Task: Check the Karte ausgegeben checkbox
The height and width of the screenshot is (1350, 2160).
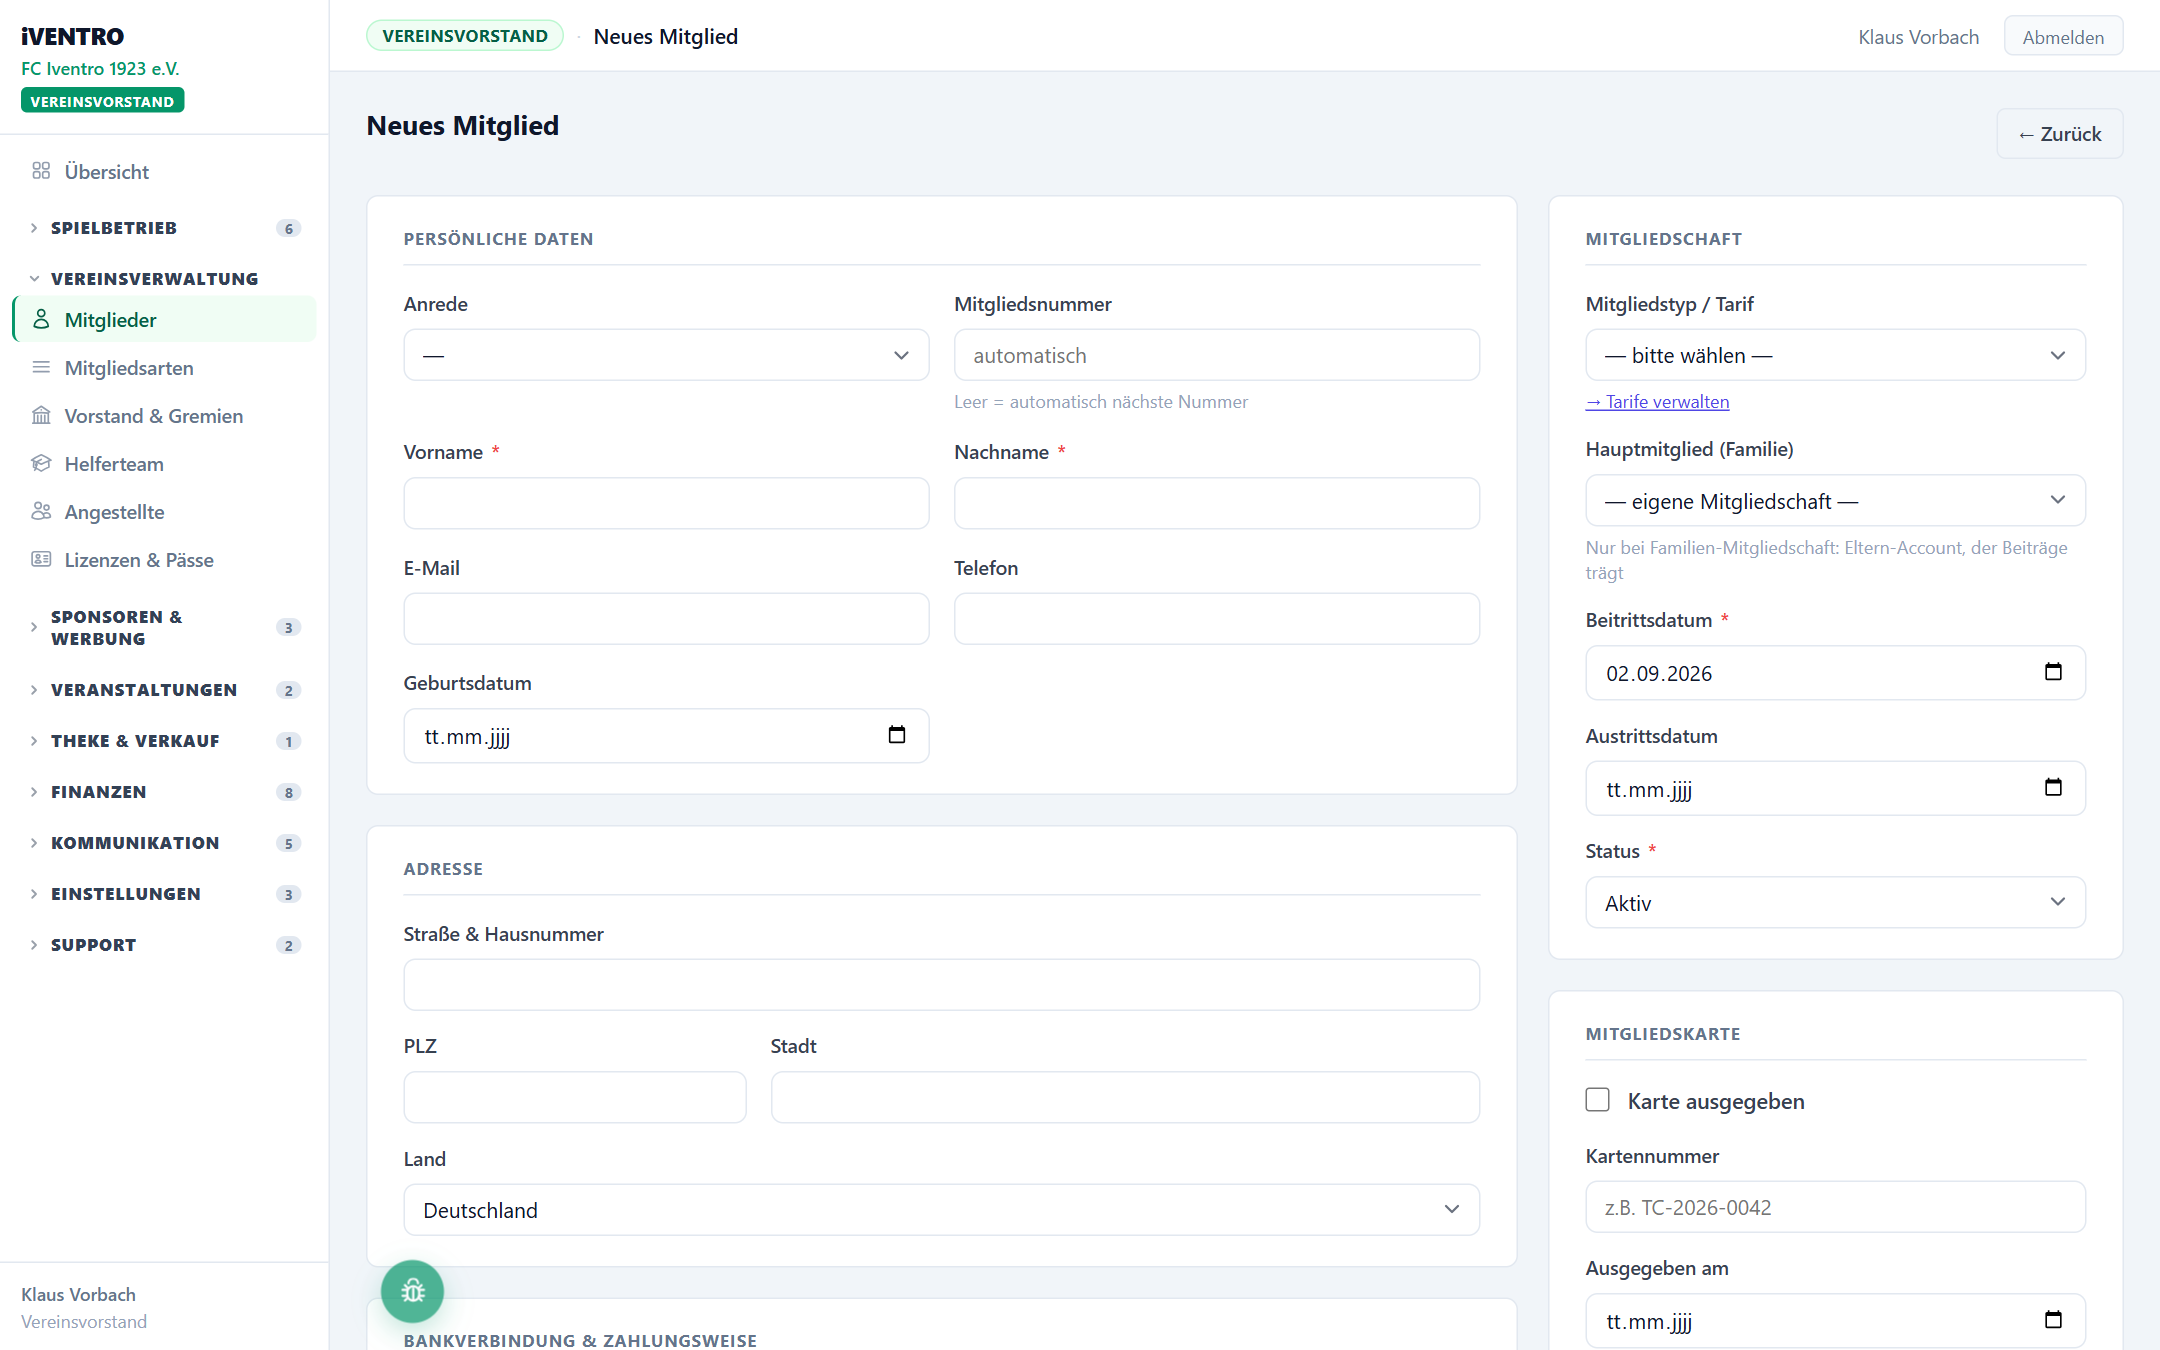Action: click(1598, 1100)
